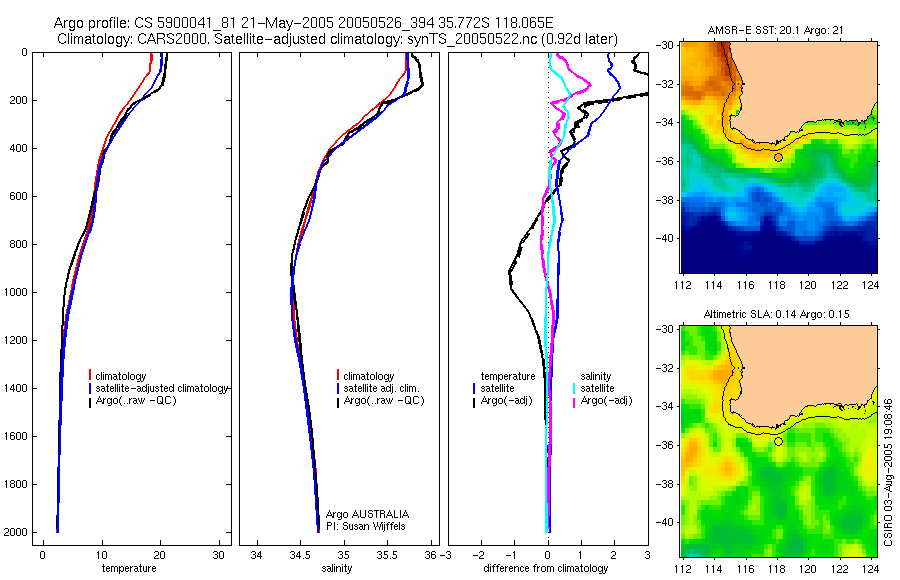
Task: Click black Argo(..raw -QC) swatch in salinity legend
Action: point(338,401)
